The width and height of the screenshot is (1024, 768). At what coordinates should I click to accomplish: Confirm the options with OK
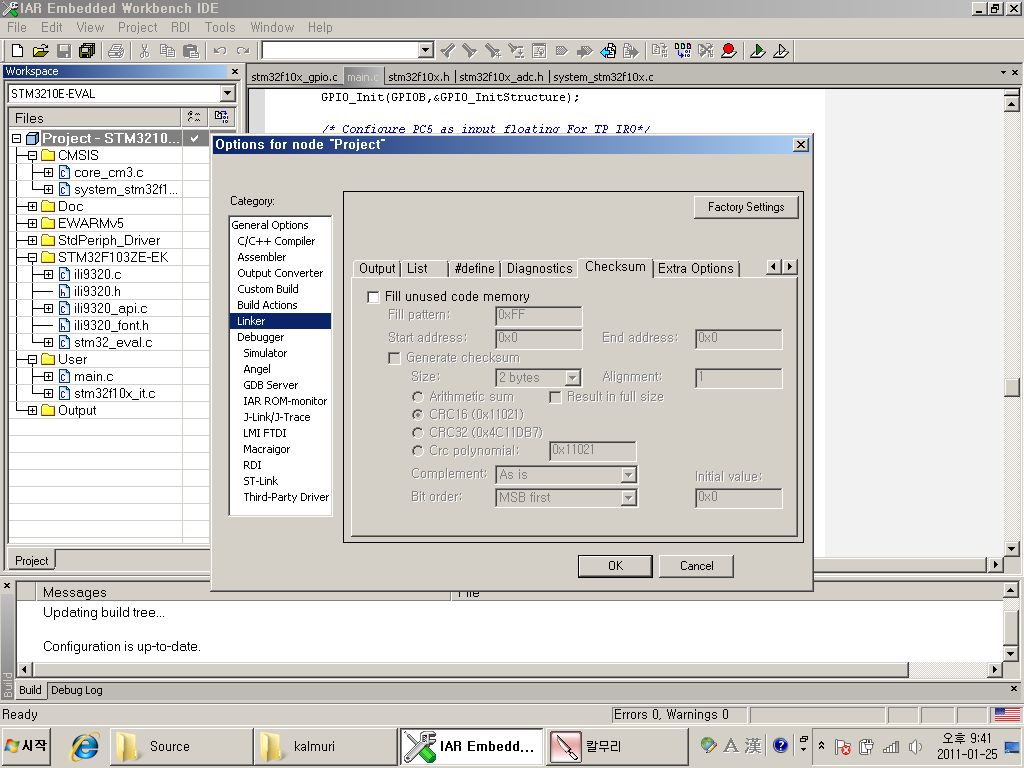(615, 566)
